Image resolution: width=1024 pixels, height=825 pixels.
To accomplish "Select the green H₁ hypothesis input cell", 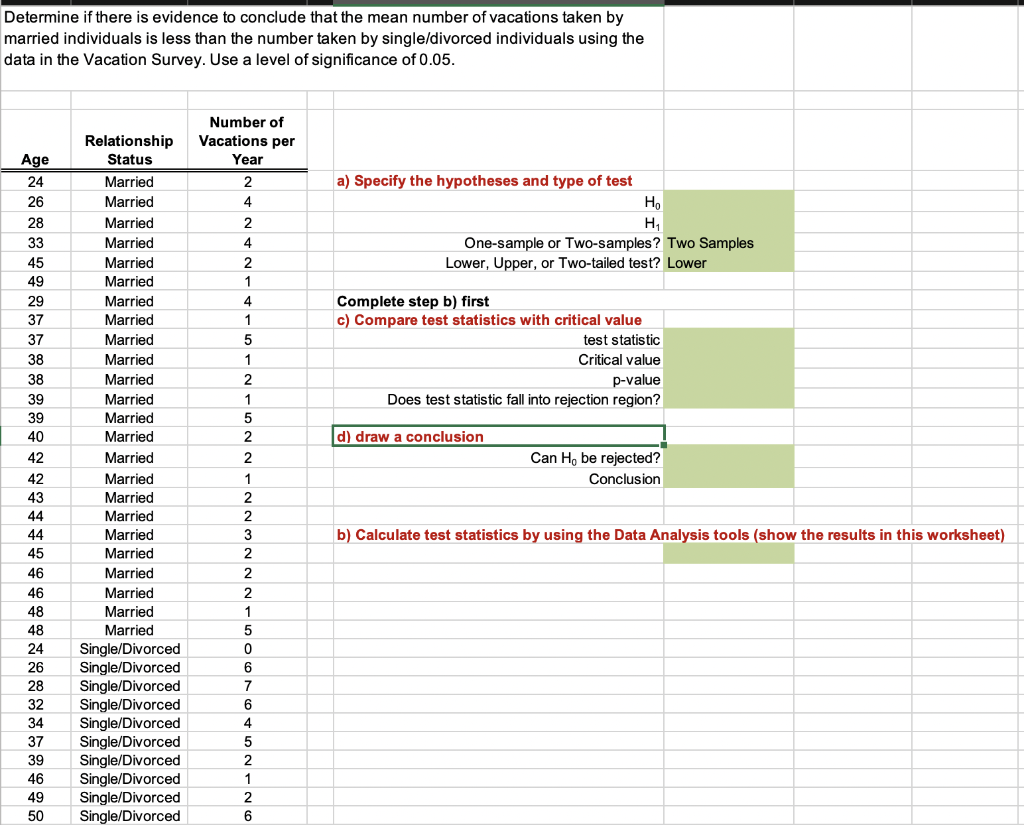I will pos(728,223).
